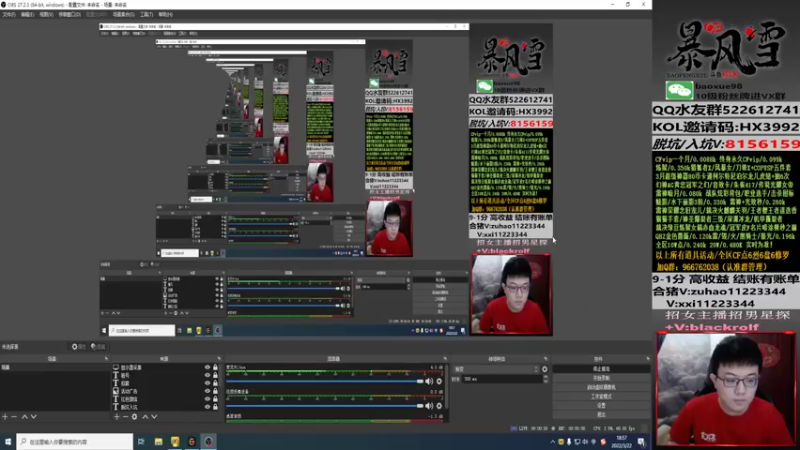Click the 退出 exit button
This screenshot has width=800, height=450.
click(602, 415)
